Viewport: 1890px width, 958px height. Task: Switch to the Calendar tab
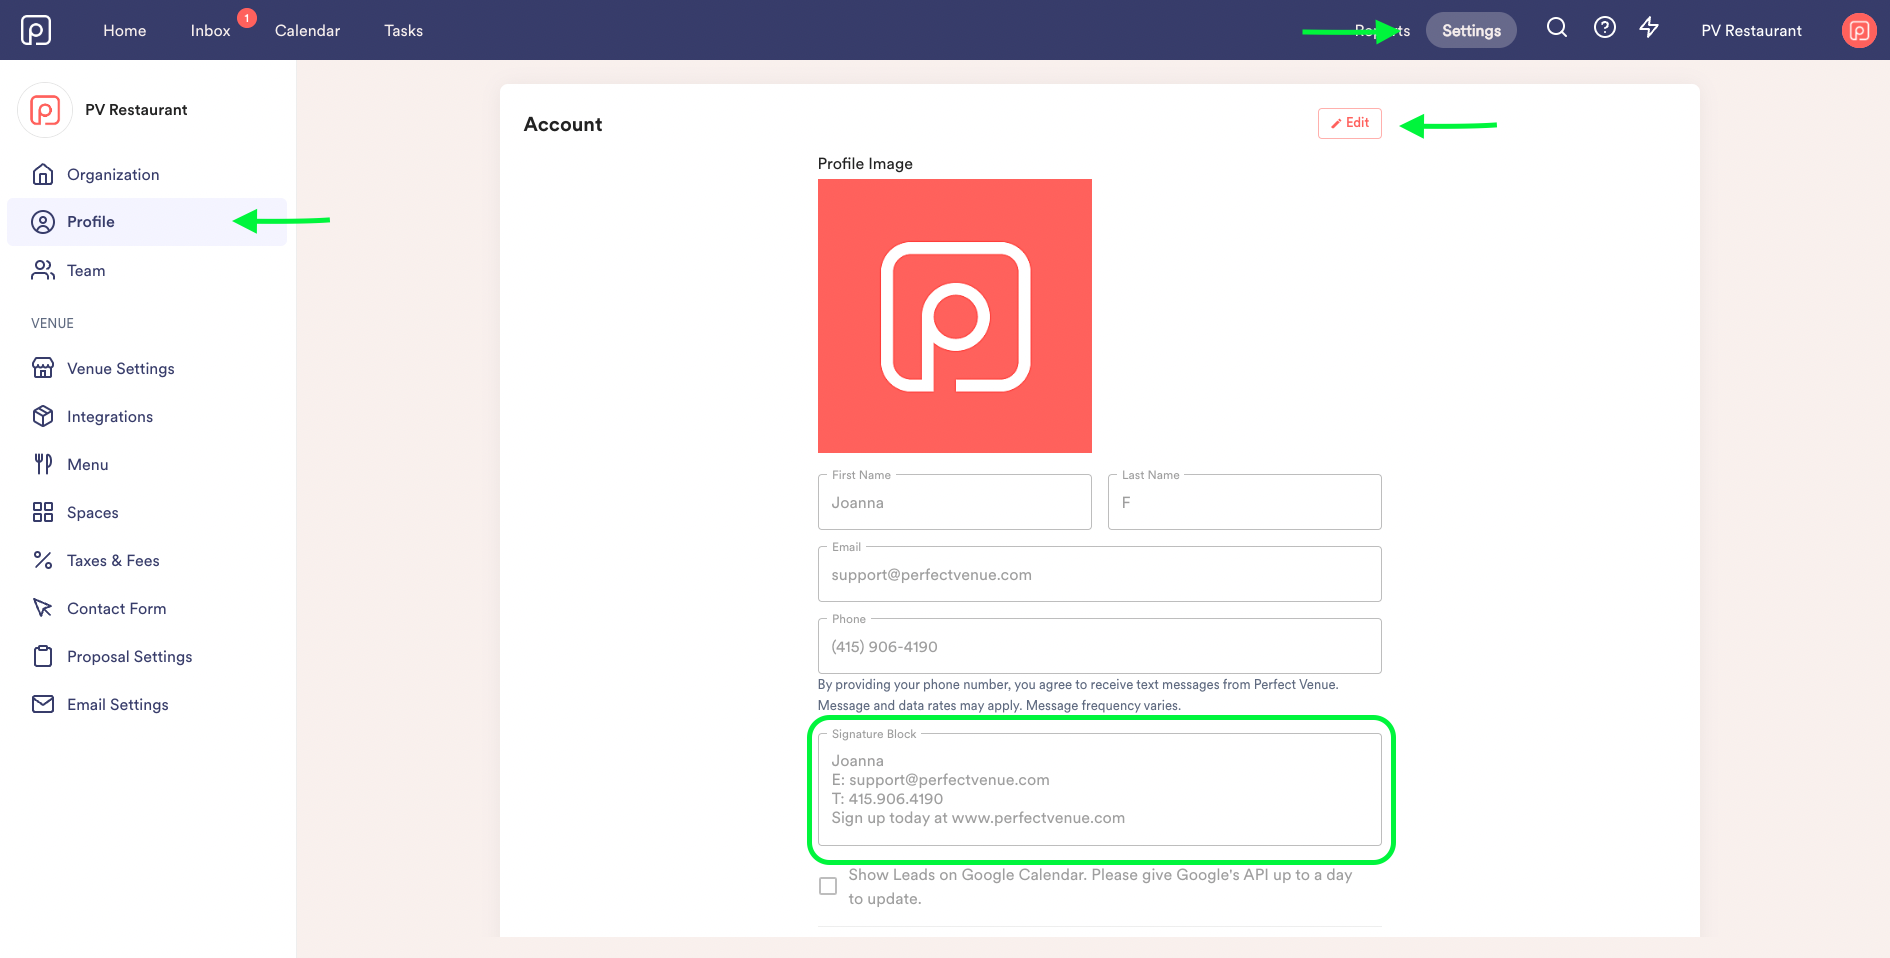coord(307,30)
